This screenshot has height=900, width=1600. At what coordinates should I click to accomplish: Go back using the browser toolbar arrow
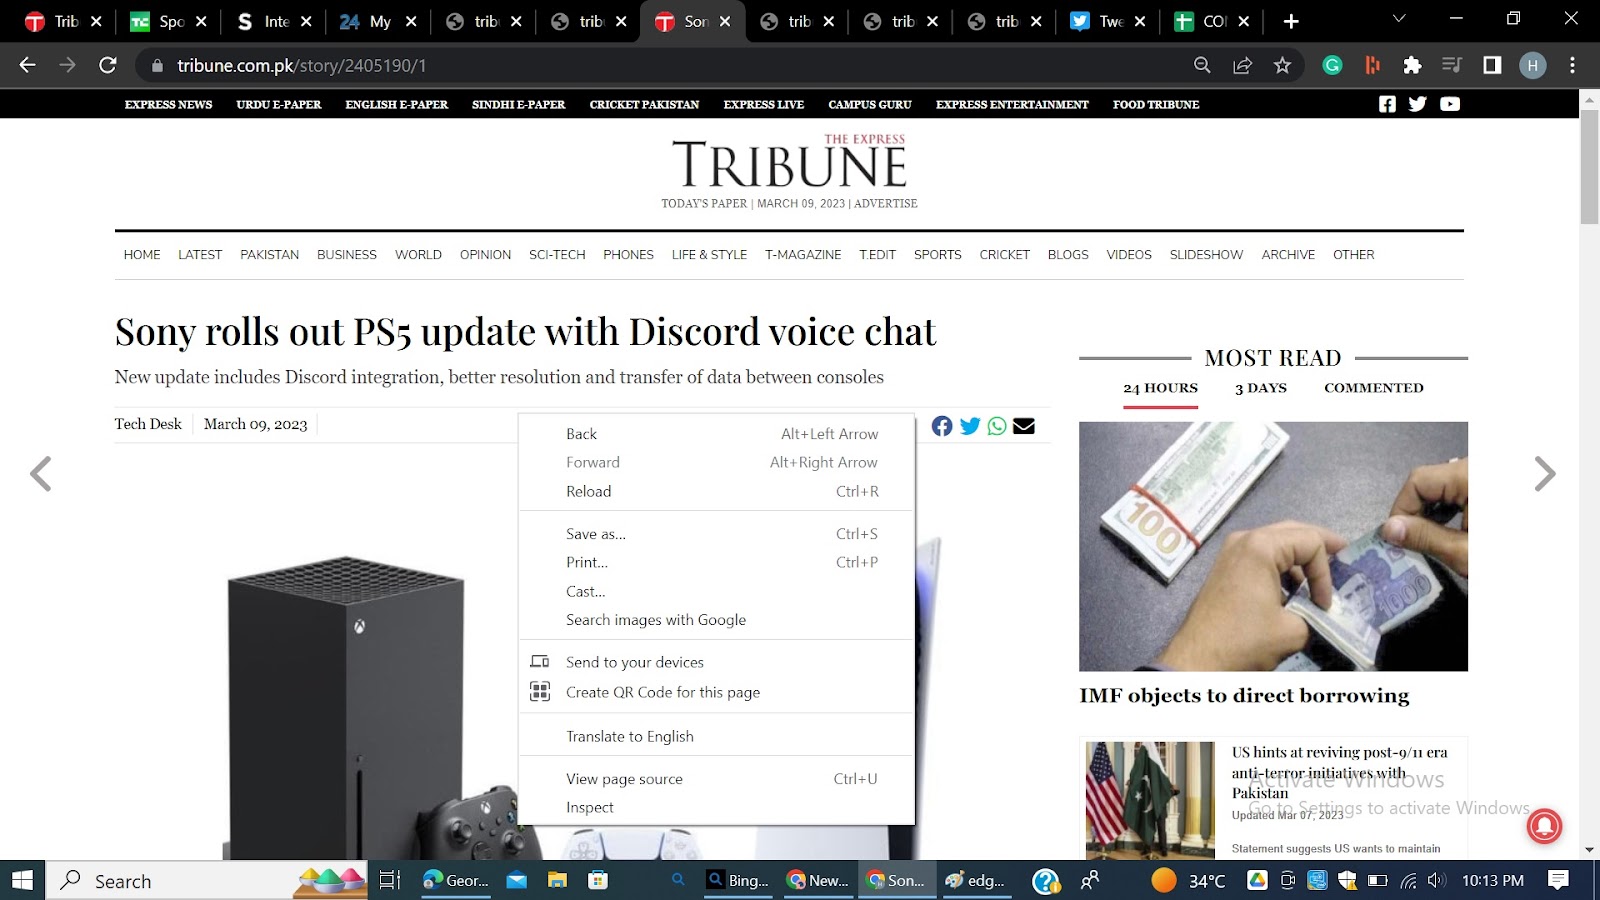tap(27, 65)
